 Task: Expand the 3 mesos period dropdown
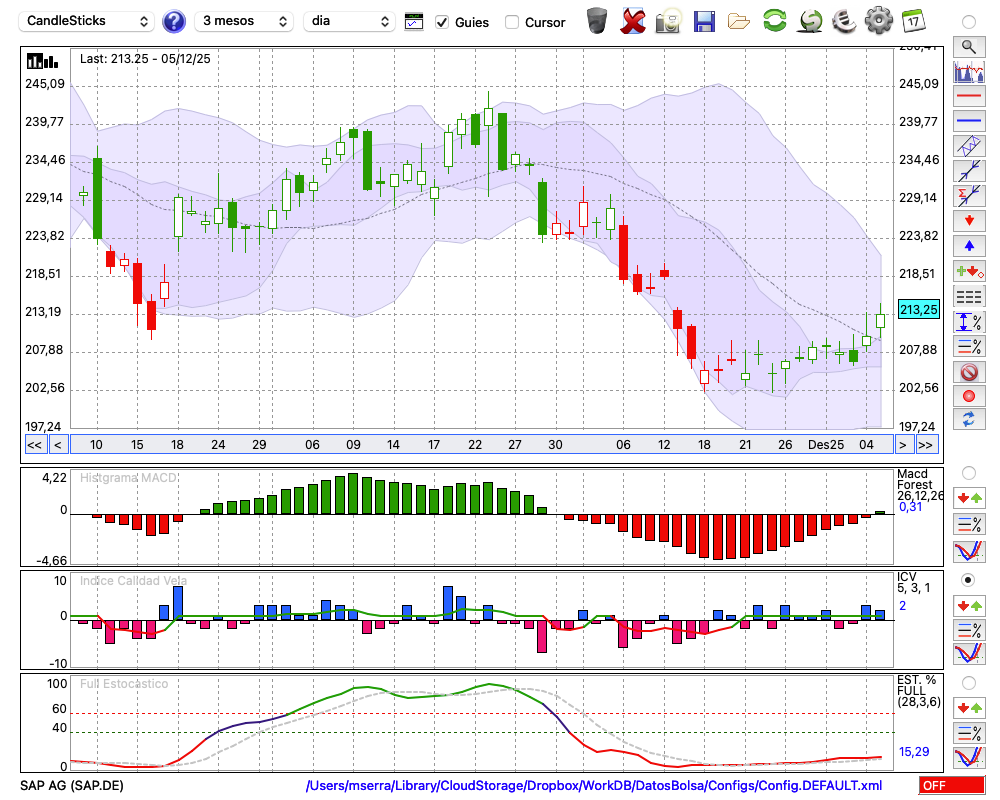[243, 21]
